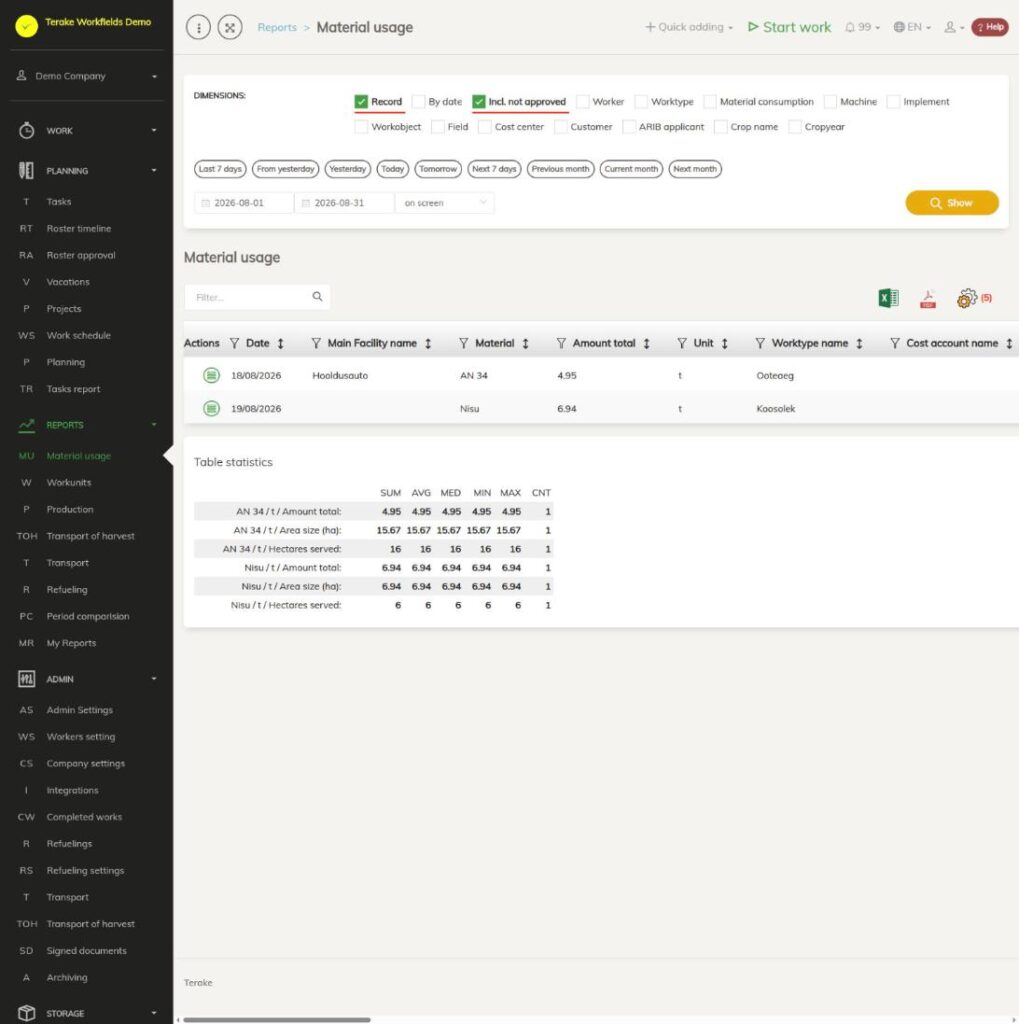The width and height of the screenshot is (1019, 1024).
Task: Tick the Machine dimension checkbox
Action: [830, 102]
